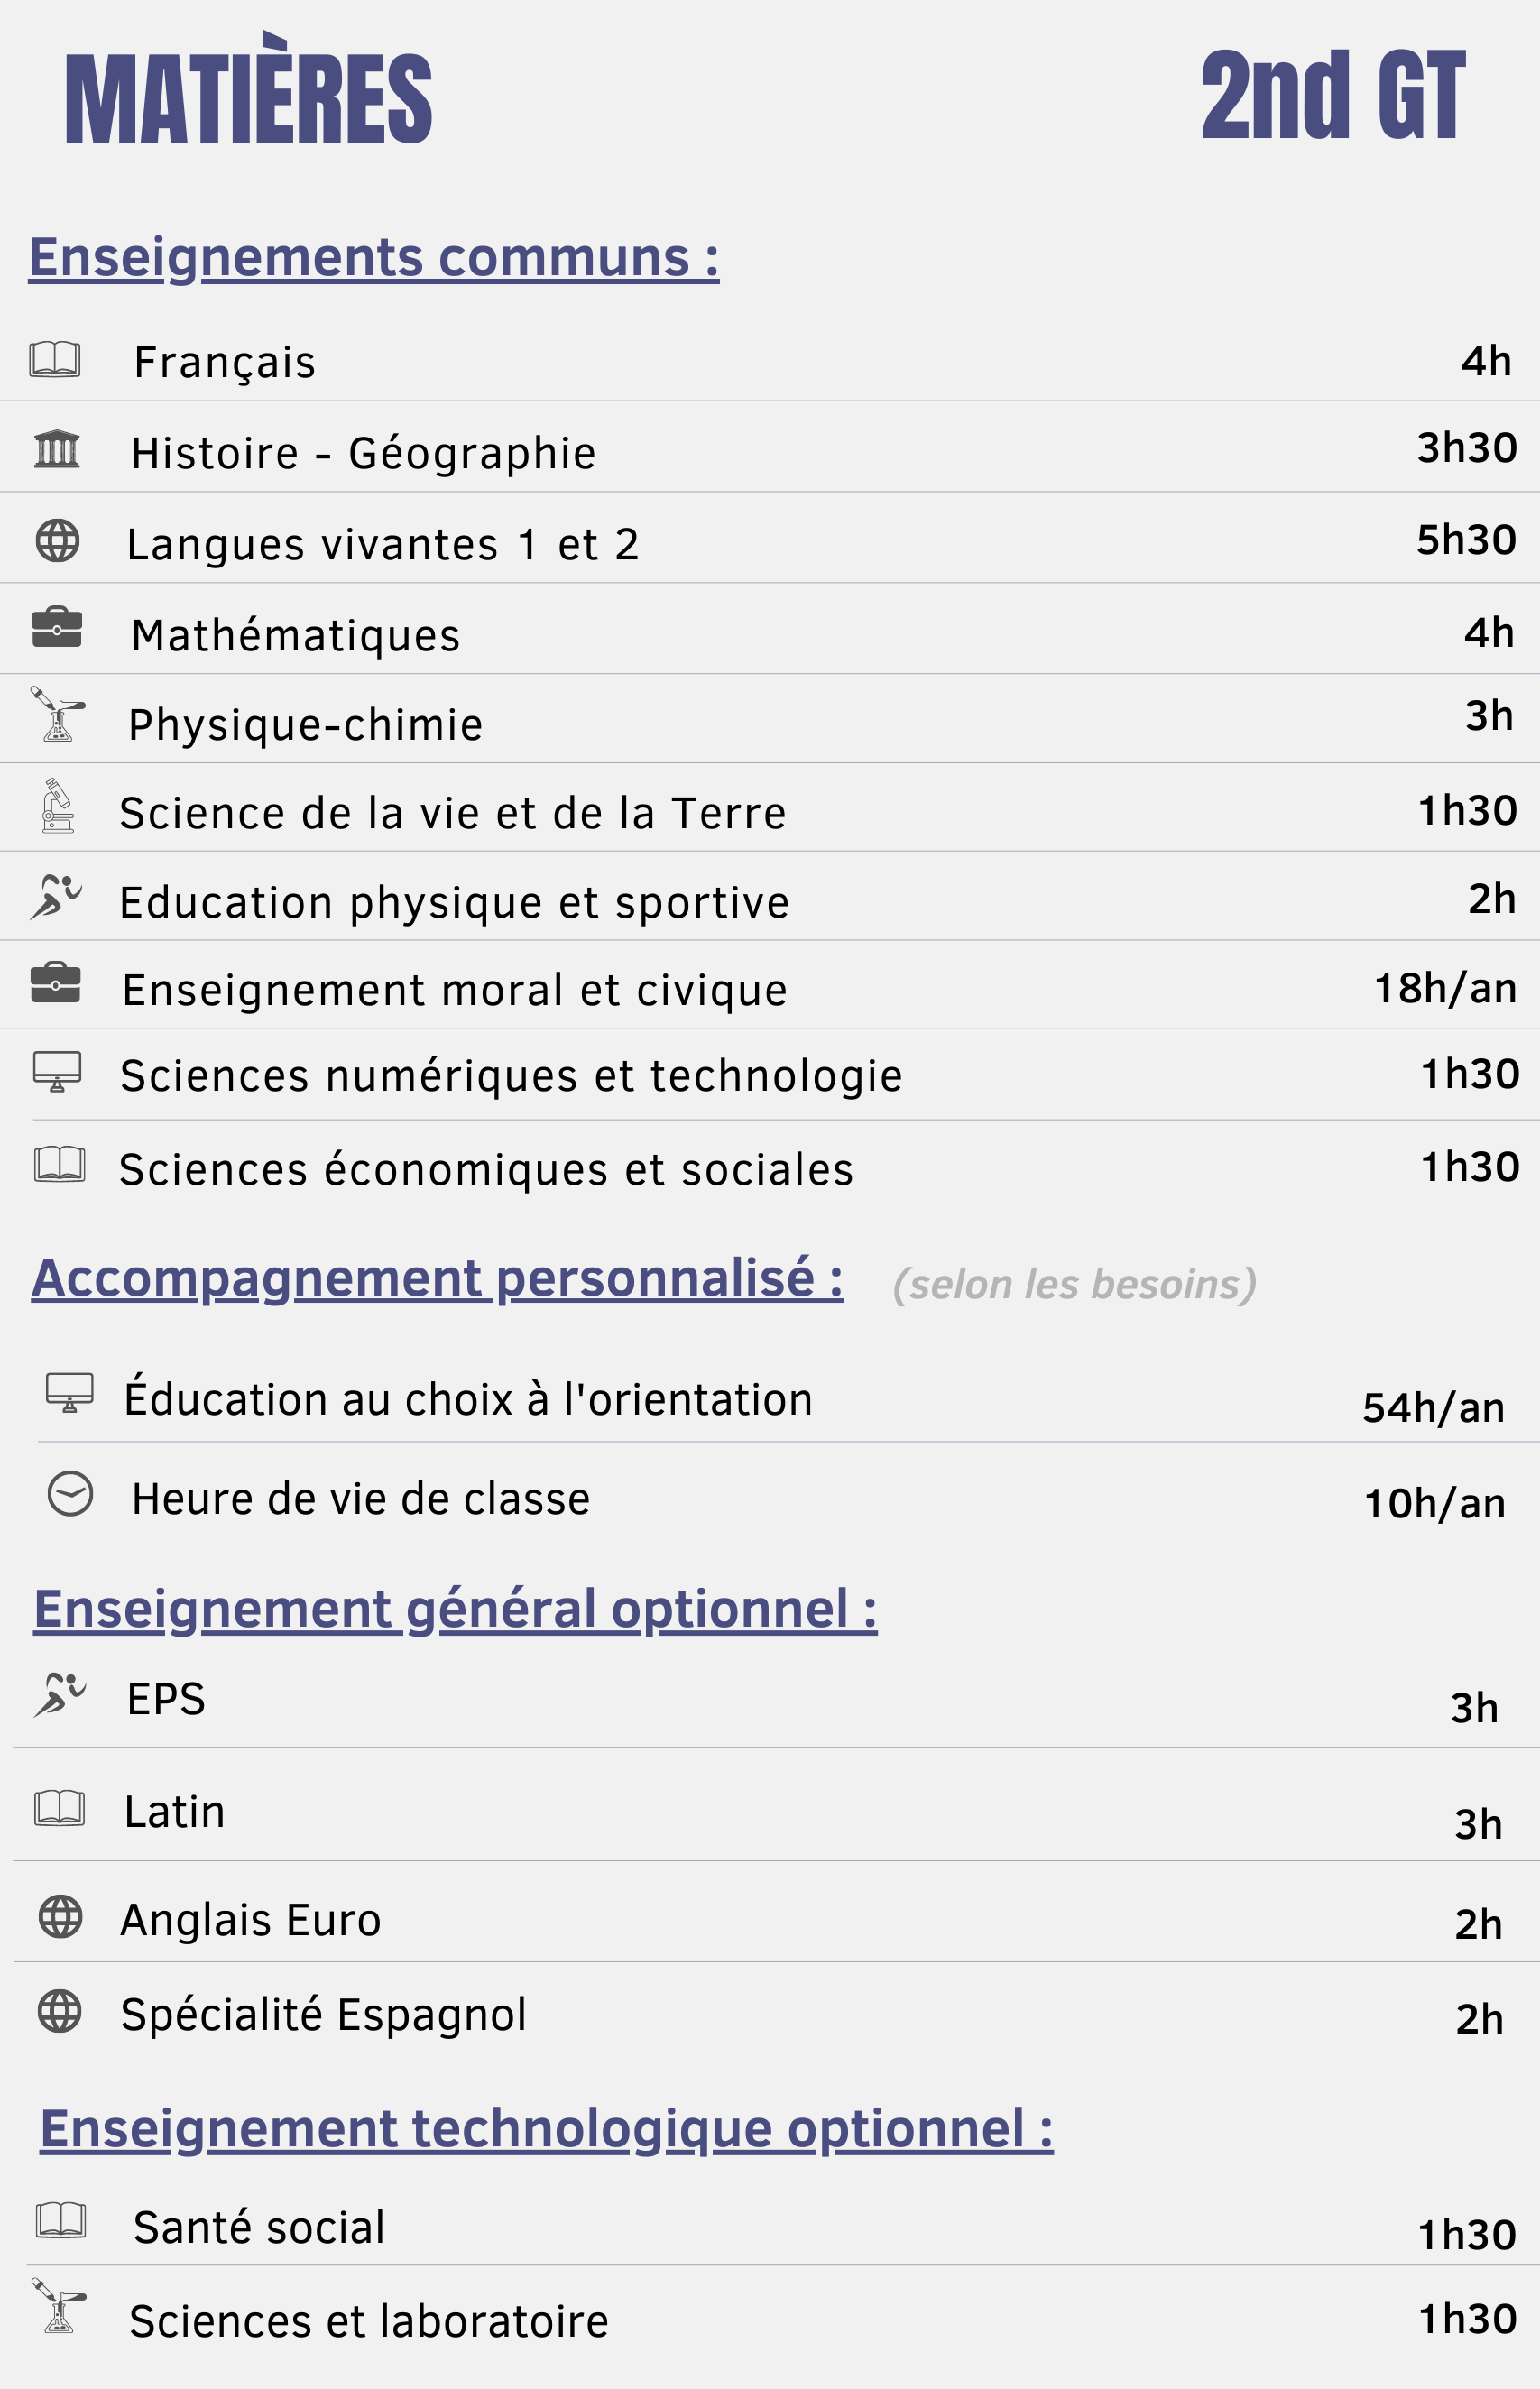Click the clock icon beside Heure de vie de classe
This screenshot has width=1540, height=2389.
(x=70, y=1494)
